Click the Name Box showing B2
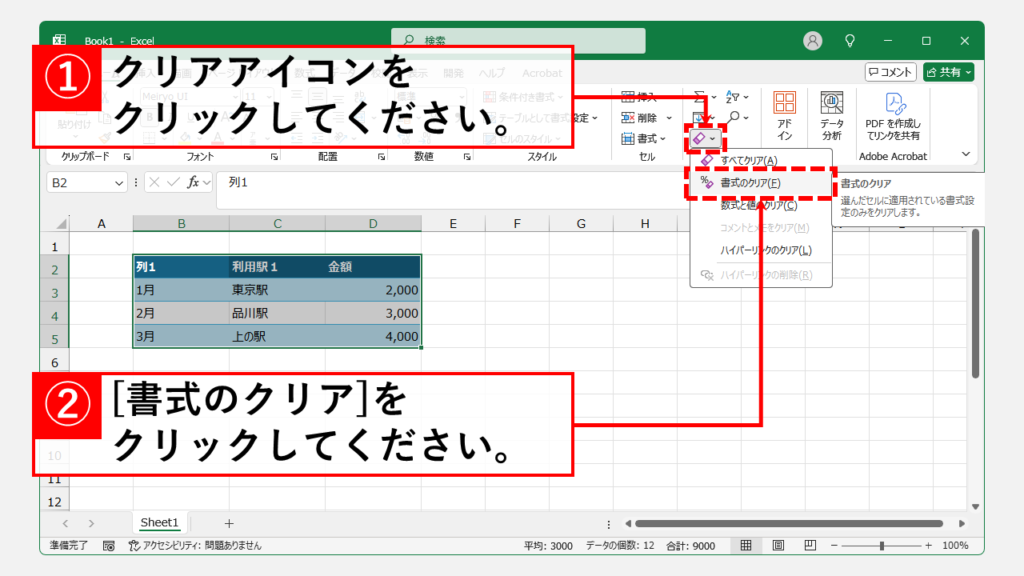The height and width of the screenshot is (576, 1024). [80, 183]
